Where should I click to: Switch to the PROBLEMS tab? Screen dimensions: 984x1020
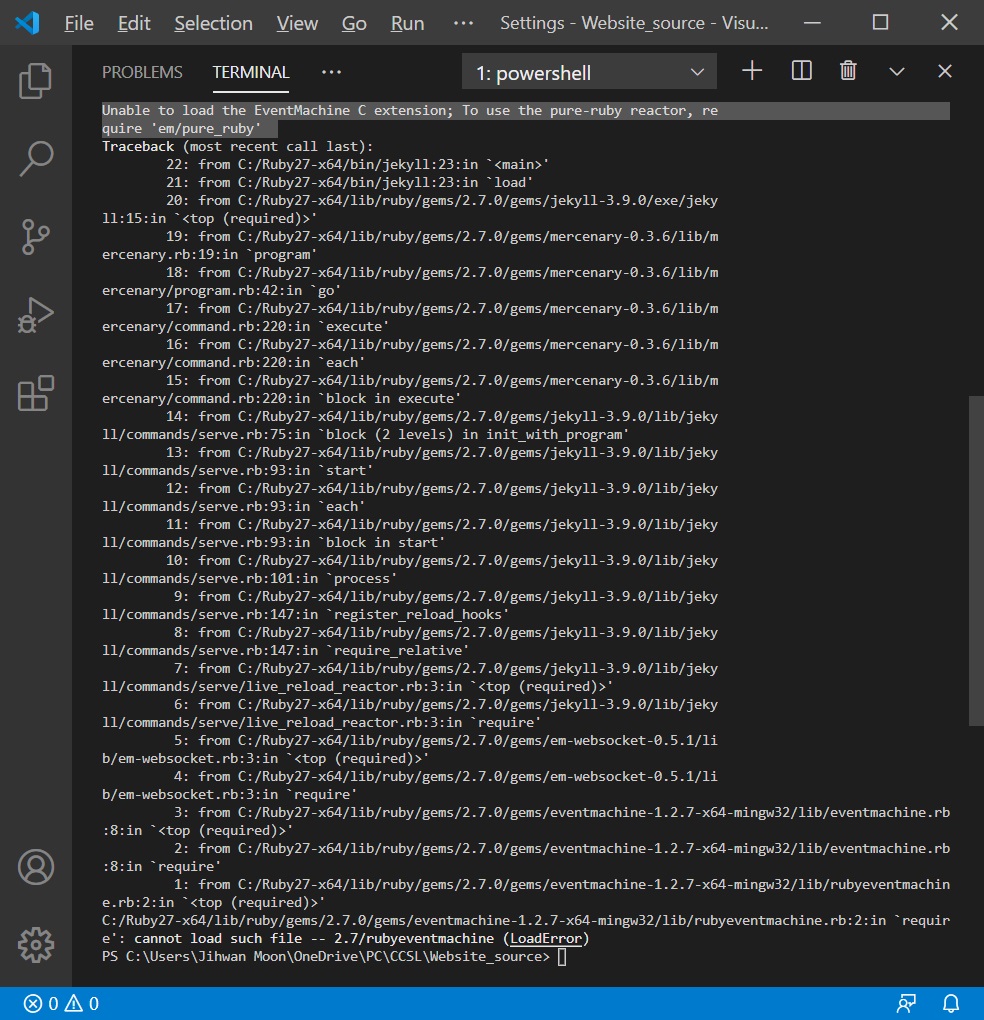point(142,72)
